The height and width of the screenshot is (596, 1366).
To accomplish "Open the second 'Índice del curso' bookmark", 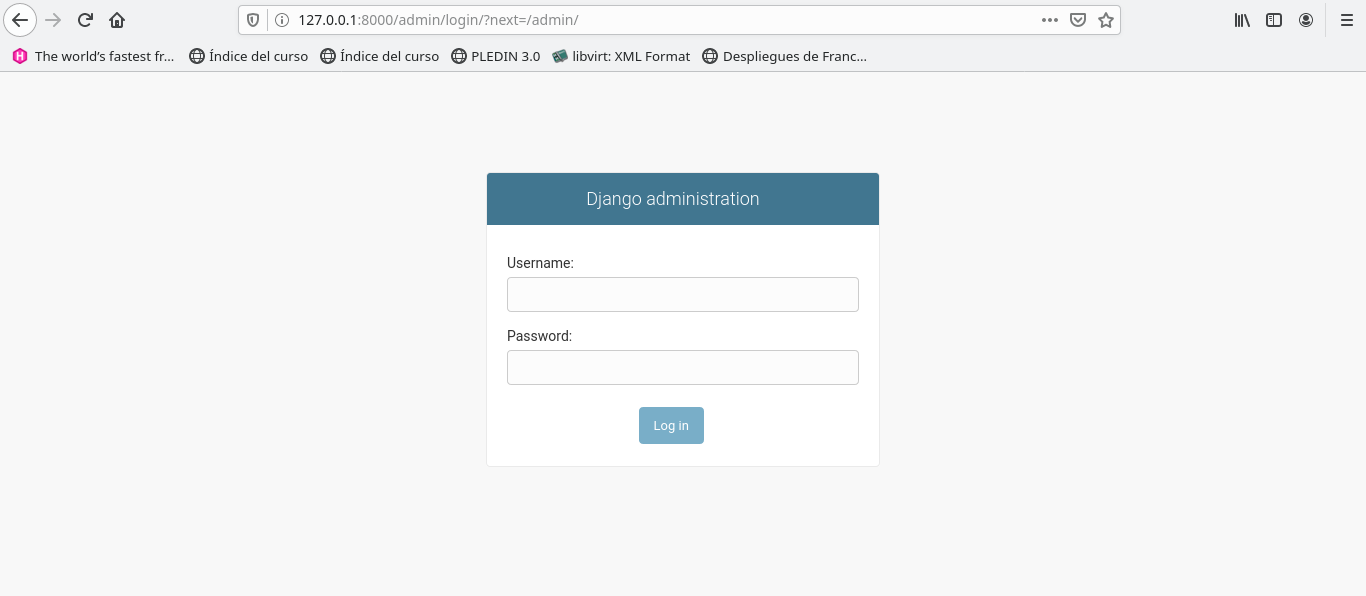I will pos(380,56).
